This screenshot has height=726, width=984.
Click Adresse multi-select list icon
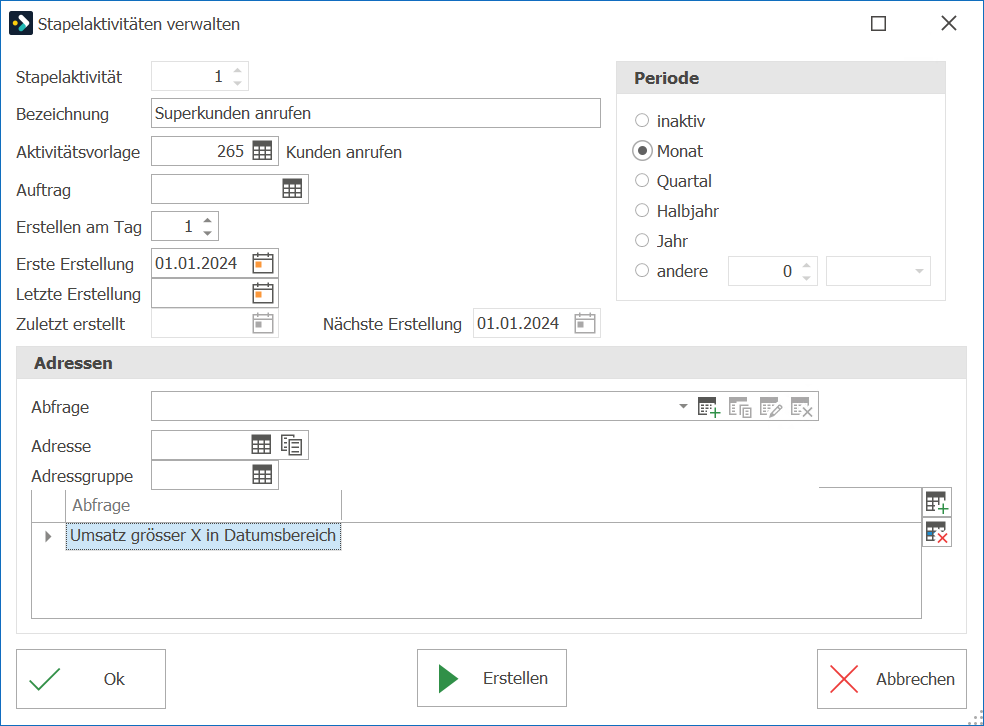(x=291, y=445)
